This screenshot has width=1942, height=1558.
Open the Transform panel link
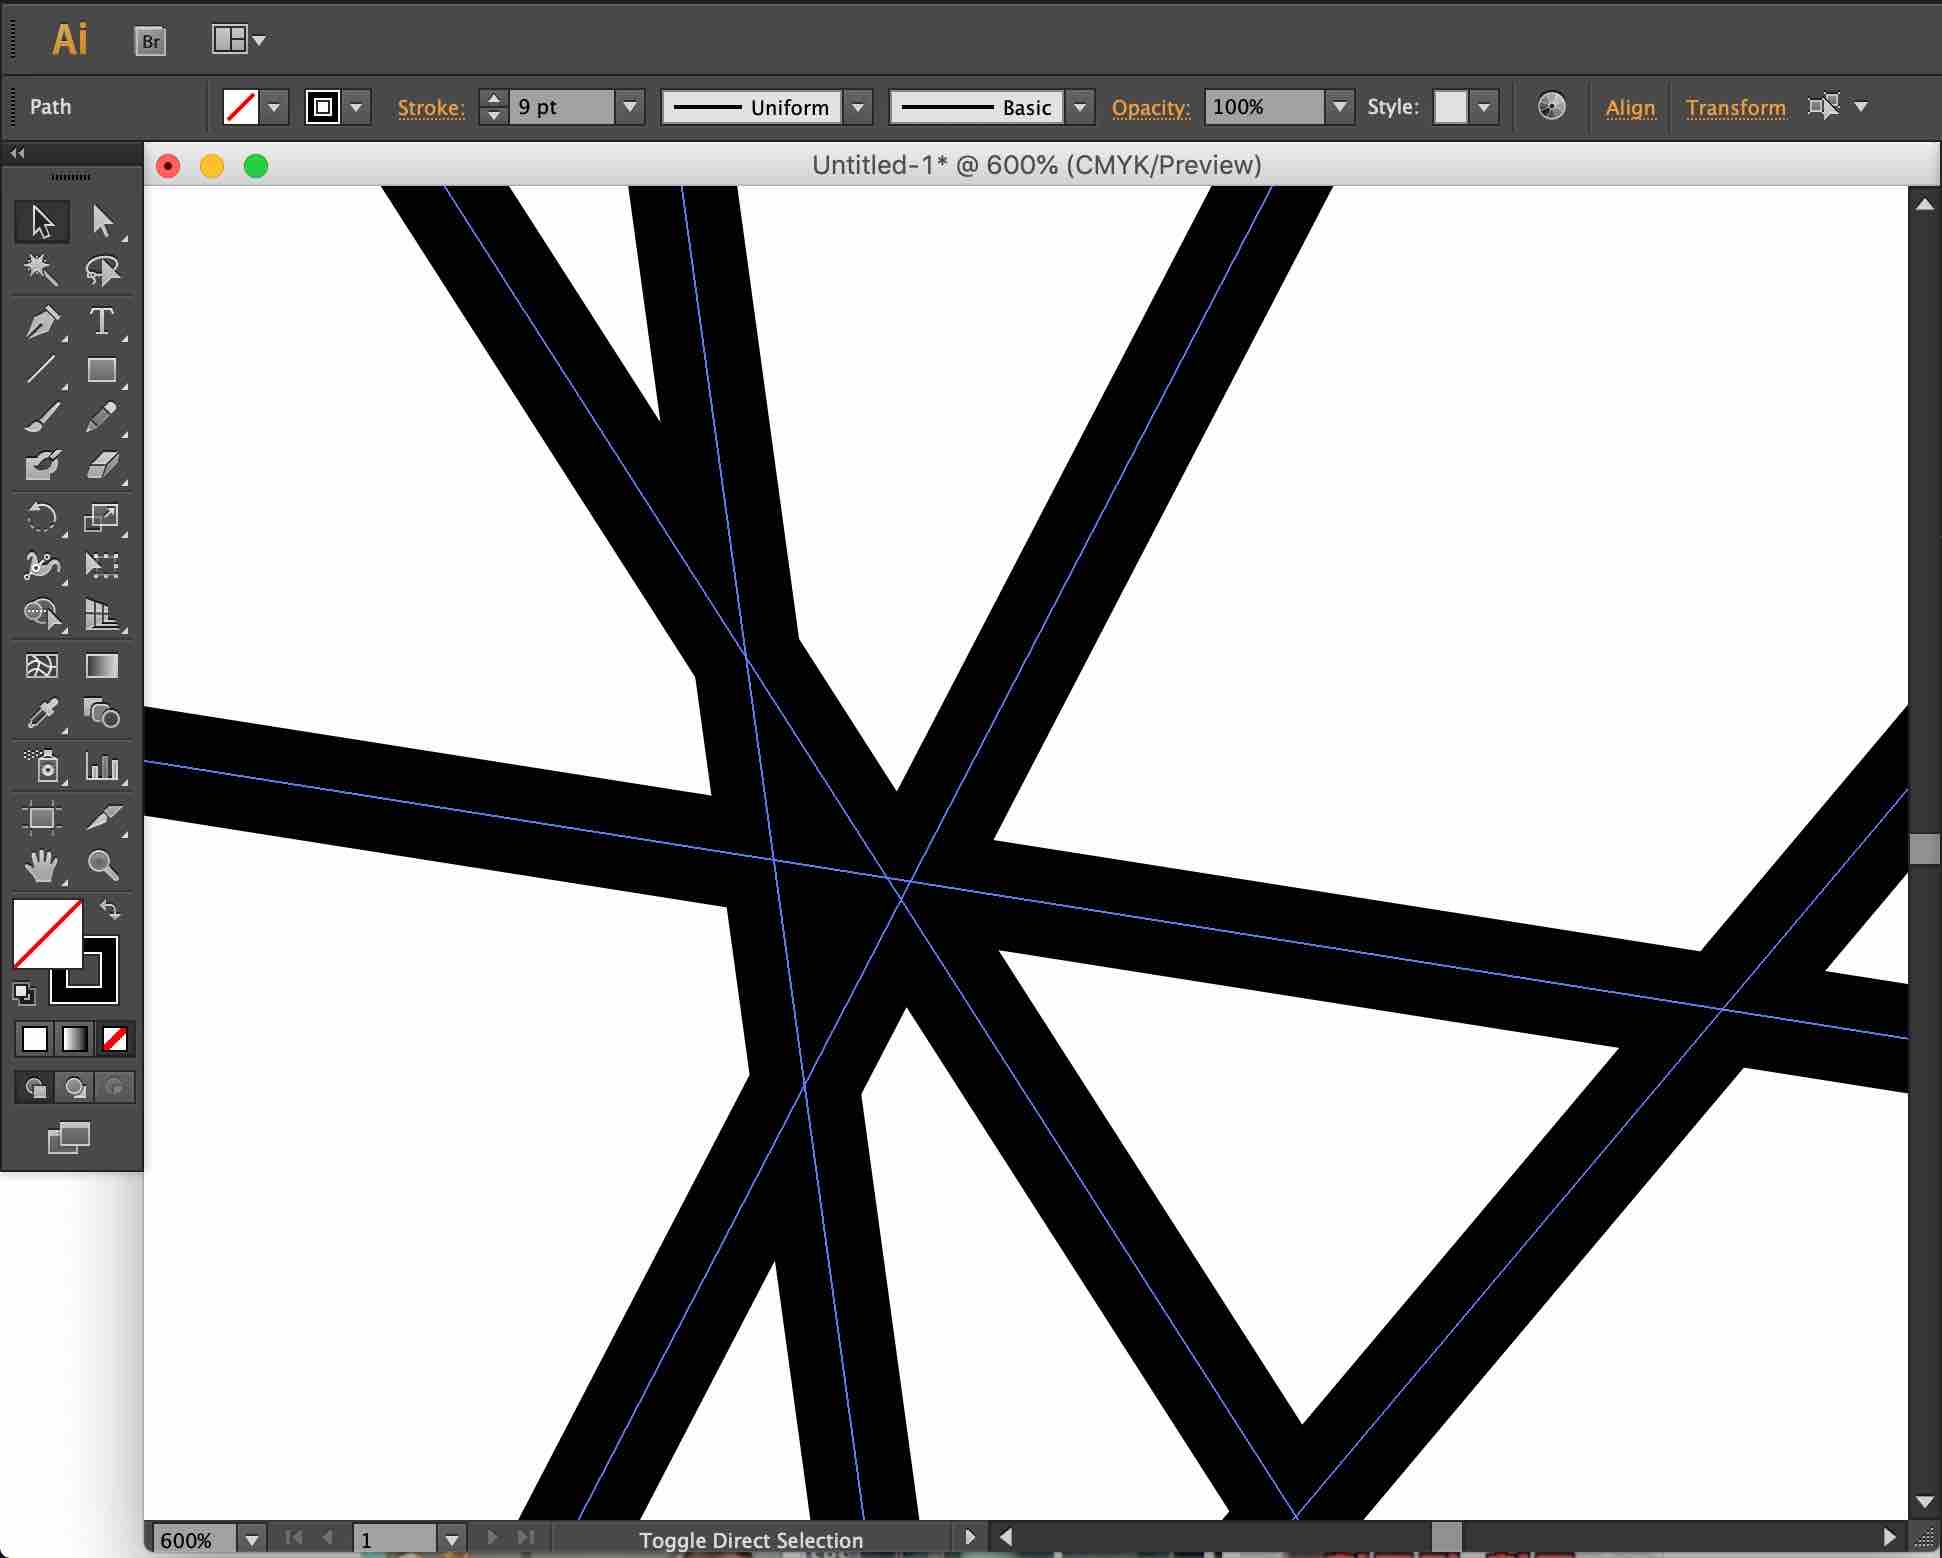1735,107
